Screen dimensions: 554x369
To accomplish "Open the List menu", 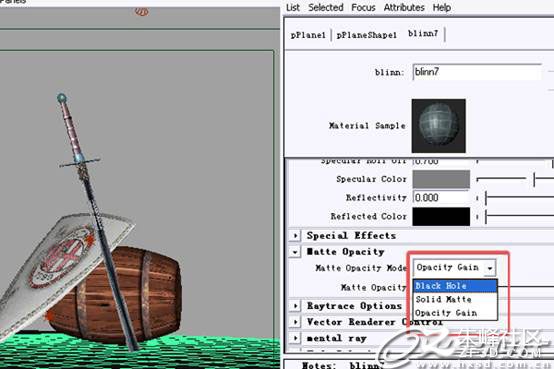I will 293,7.
